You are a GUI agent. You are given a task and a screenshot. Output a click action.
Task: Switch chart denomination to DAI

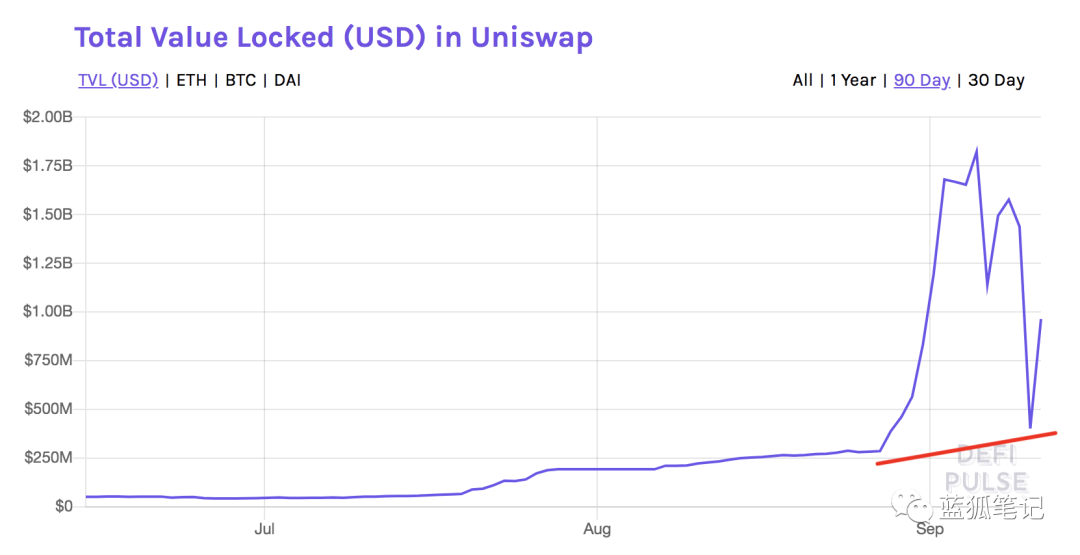[x=287, y=80]
